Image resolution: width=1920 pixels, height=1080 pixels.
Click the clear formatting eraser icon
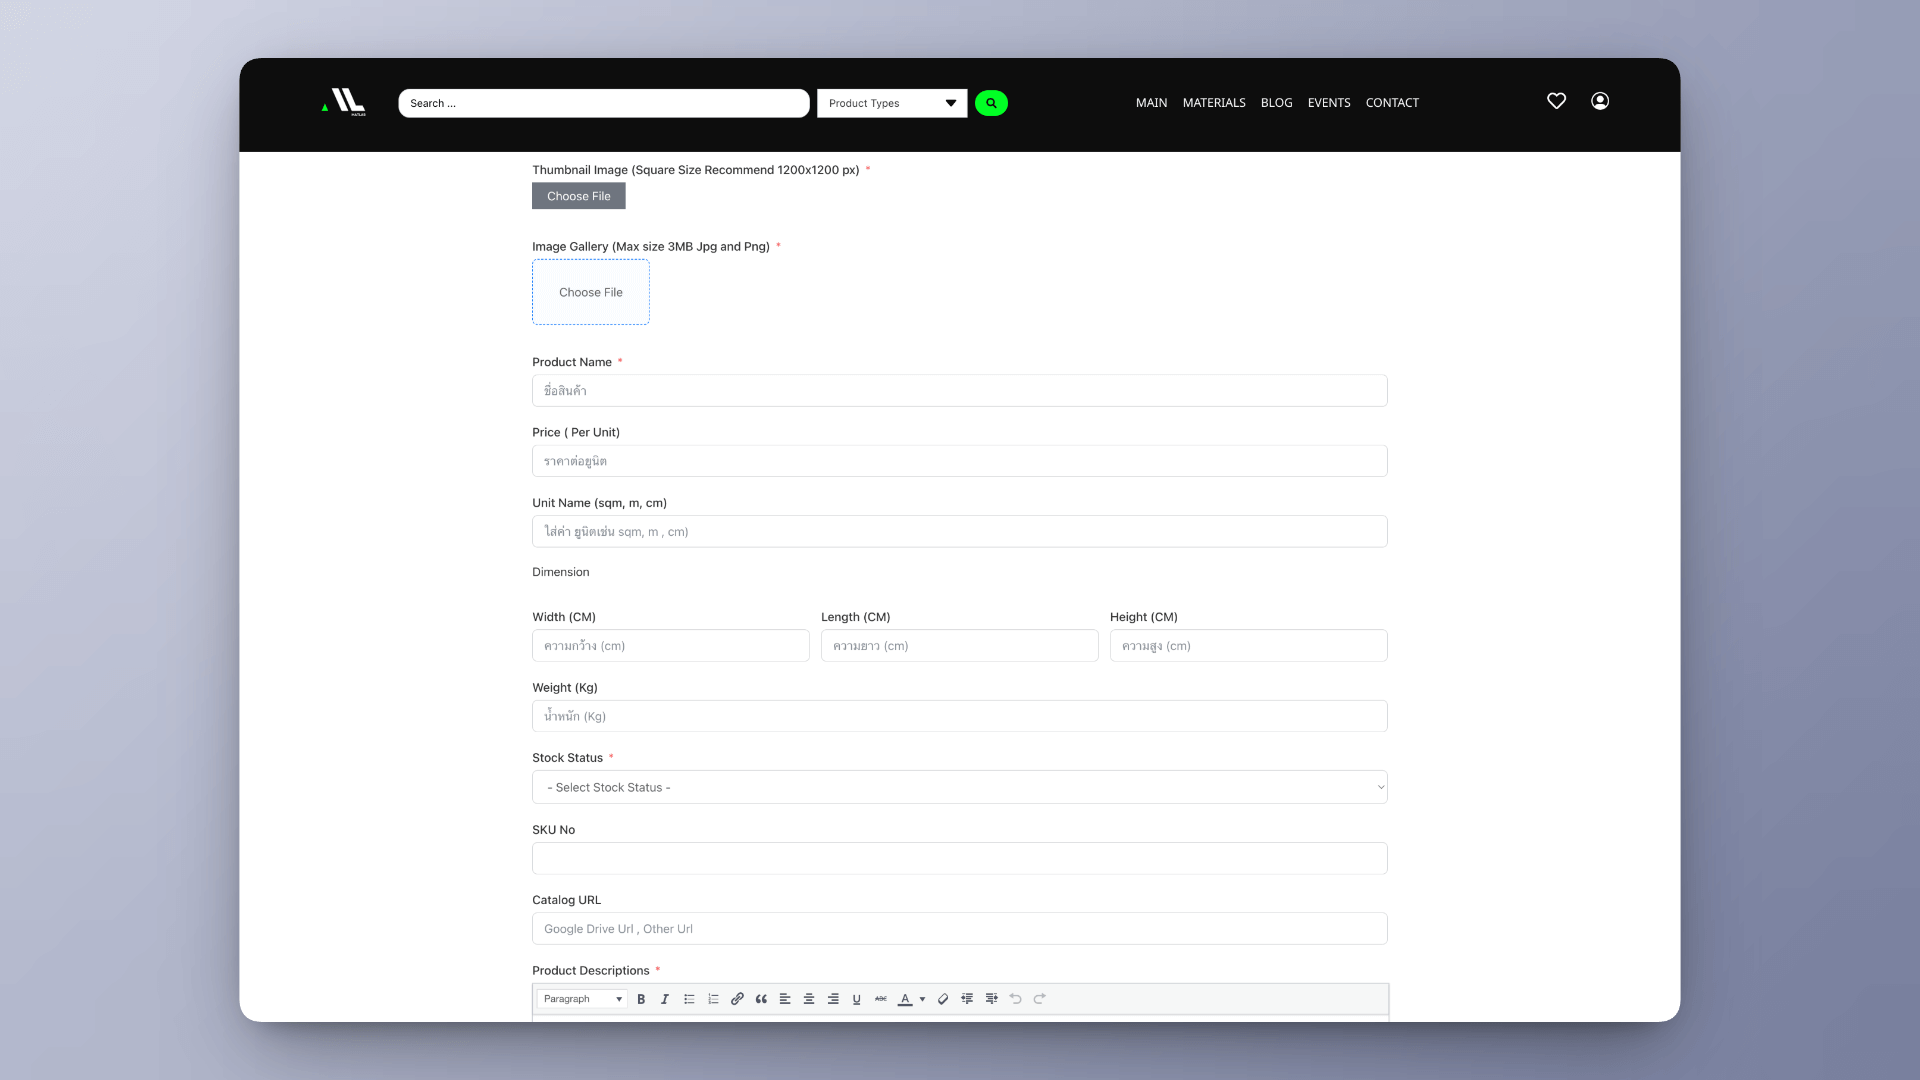point(943,999)
